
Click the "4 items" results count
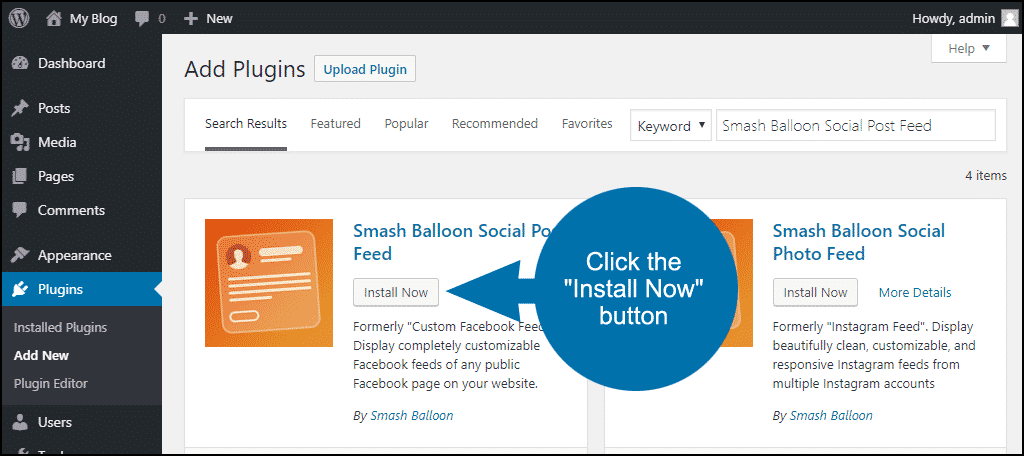click(x=985, y=175)
